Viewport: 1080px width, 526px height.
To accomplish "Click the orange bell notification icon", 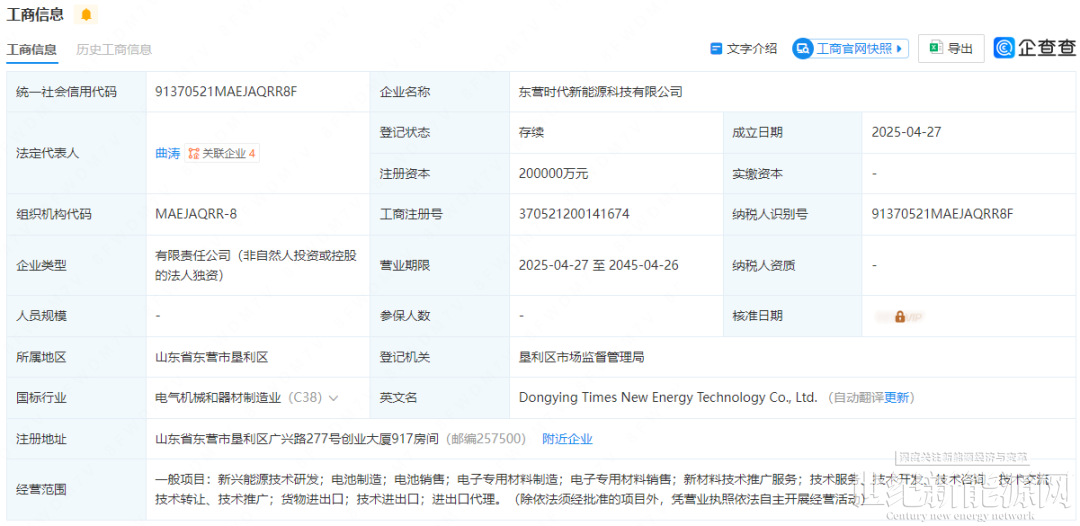I will 86,14.
